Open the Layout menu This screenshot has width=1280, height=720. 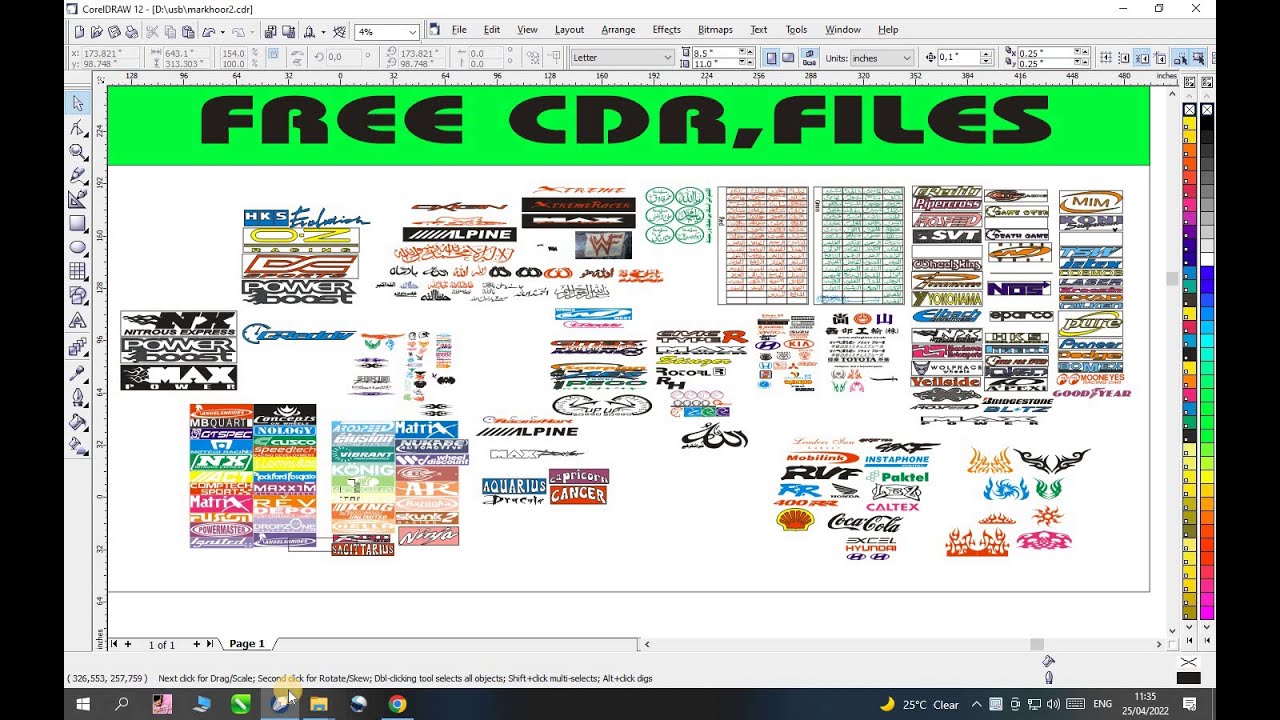(x=569, y=30)
